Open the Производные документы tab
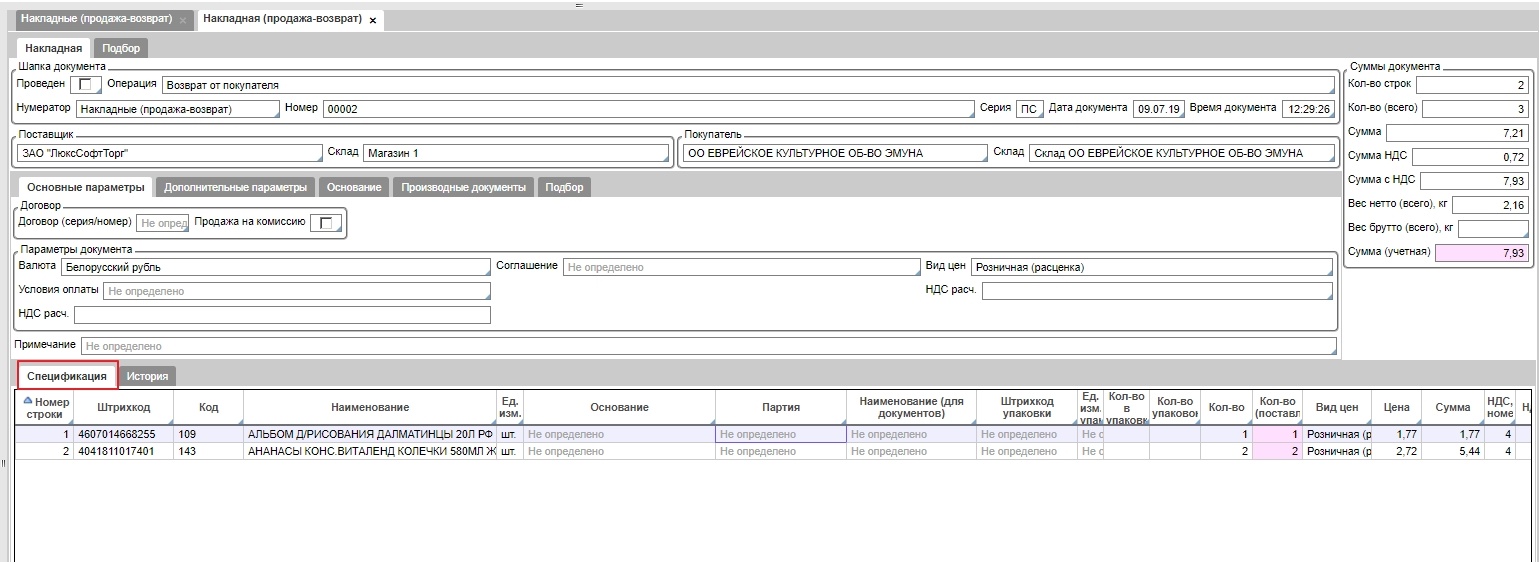The width and height of the screenshot is (1539, 562). pyautogui.click(x=463, y=187)
